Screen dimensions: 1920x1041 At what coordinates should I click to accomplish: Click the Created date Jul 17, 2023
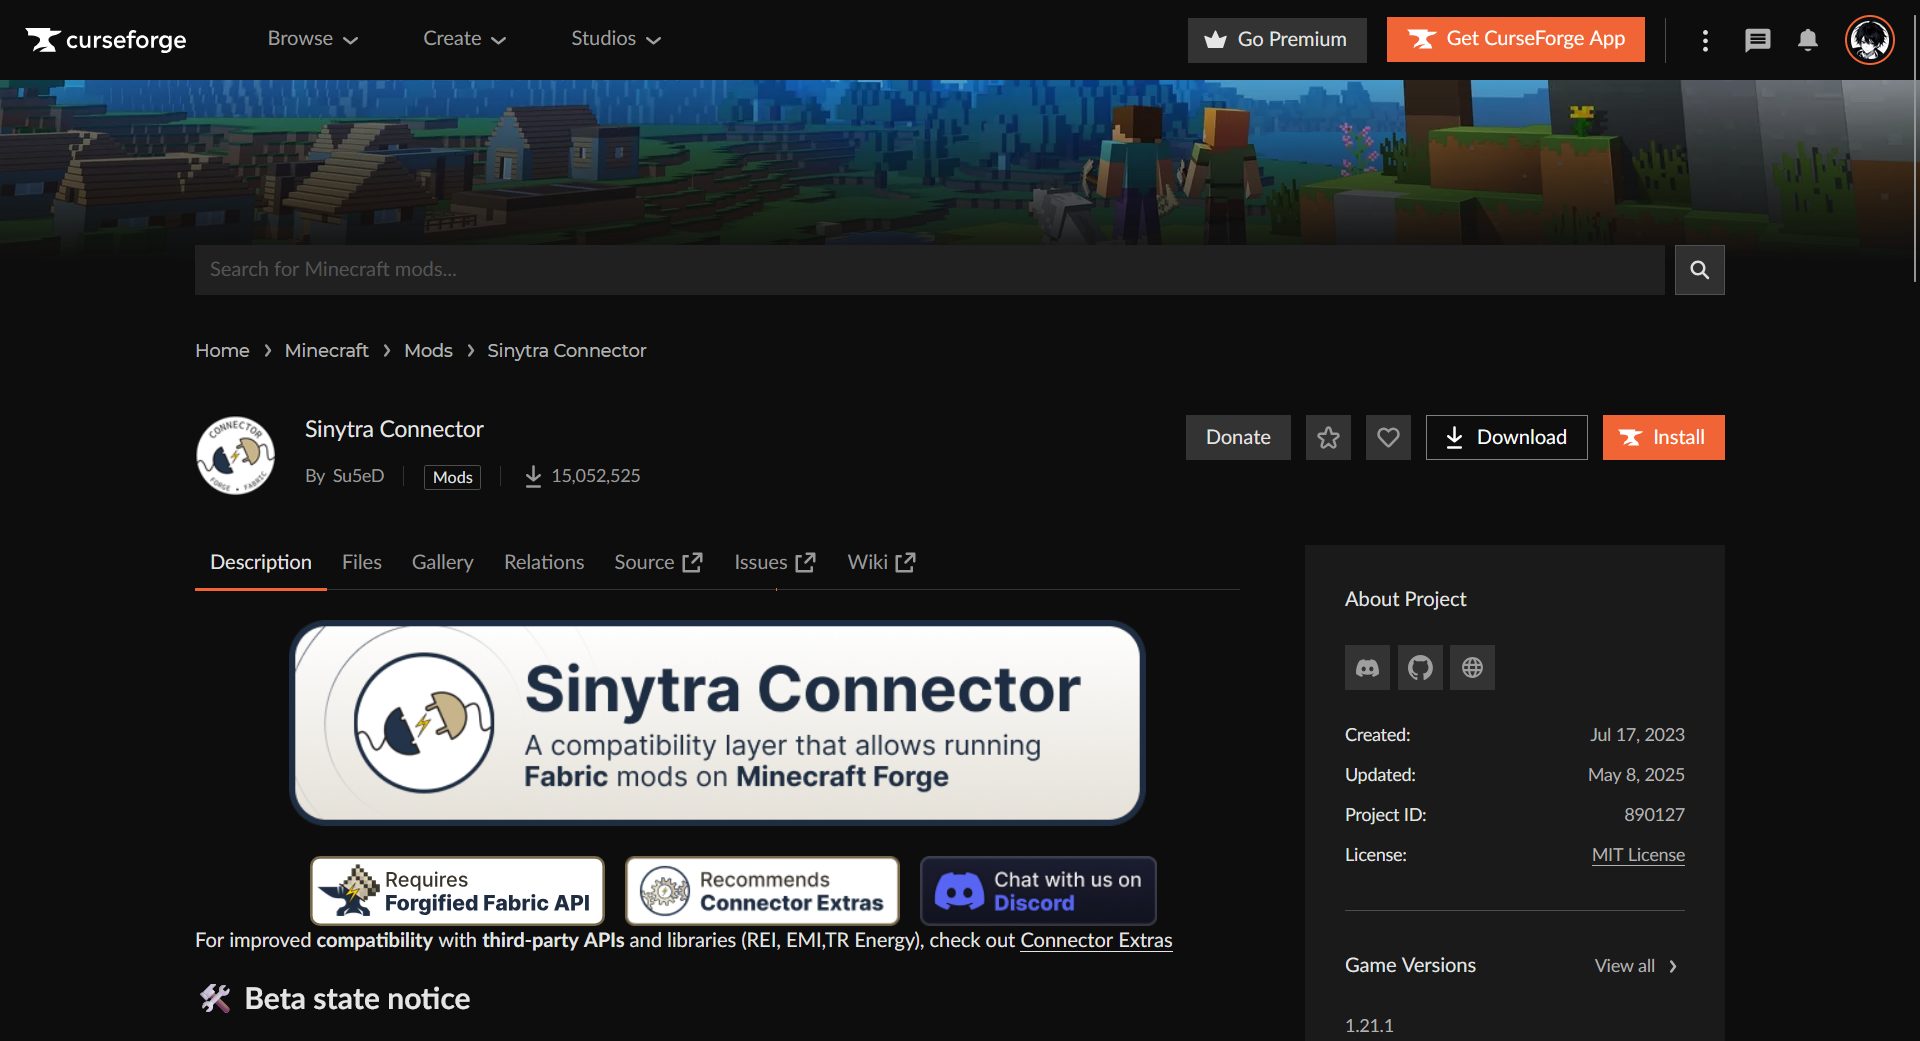tap(1637, 735)
